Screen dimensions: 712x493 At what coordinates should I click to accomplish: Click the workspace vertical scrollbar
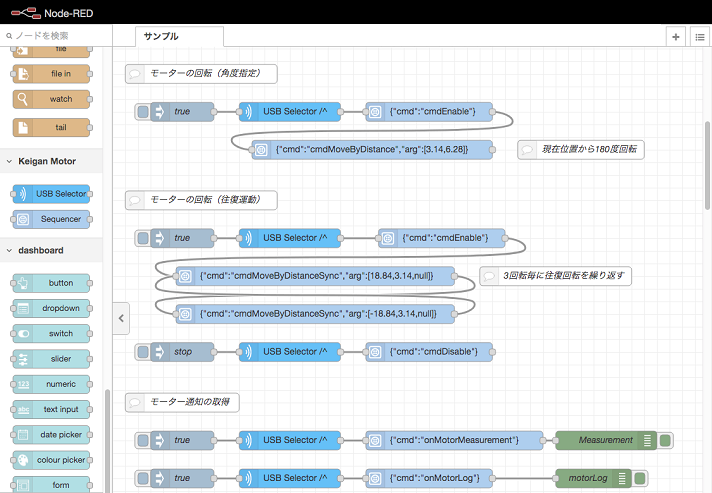[708, 166]
